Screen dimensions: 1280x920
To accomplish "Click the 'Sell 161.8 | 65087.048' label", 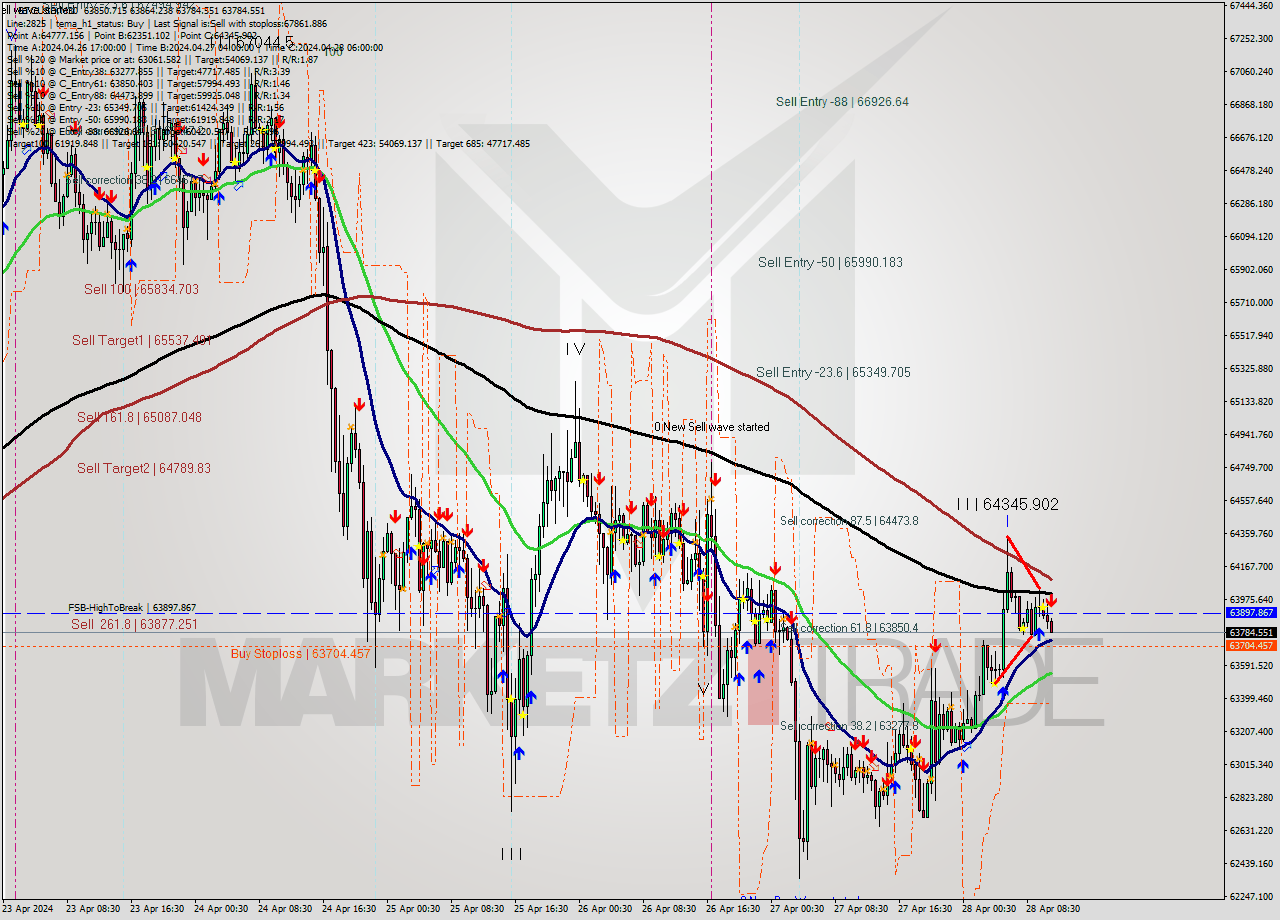I will coord(139,418).
